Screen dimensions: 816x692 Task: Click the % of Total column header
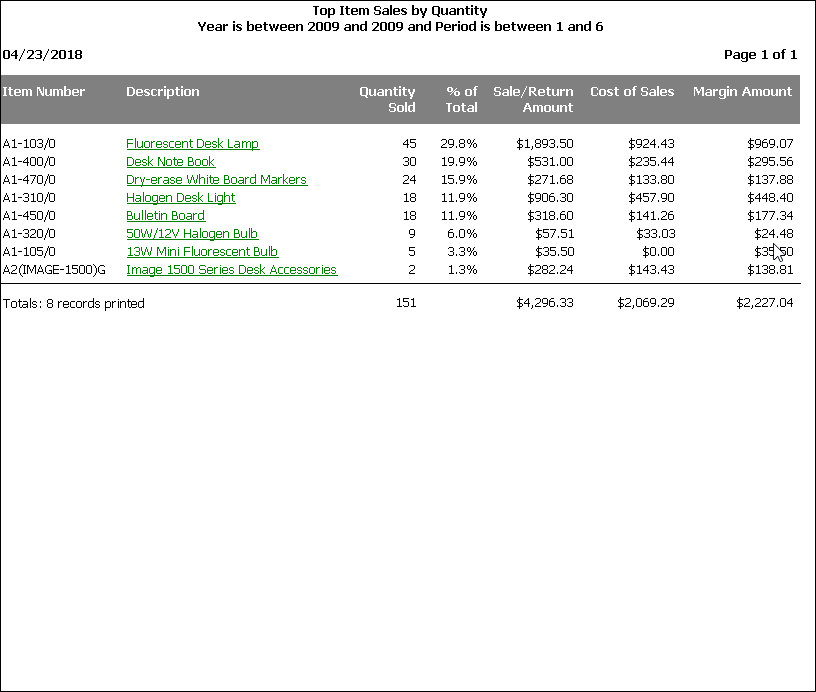[x=461, y=99]
